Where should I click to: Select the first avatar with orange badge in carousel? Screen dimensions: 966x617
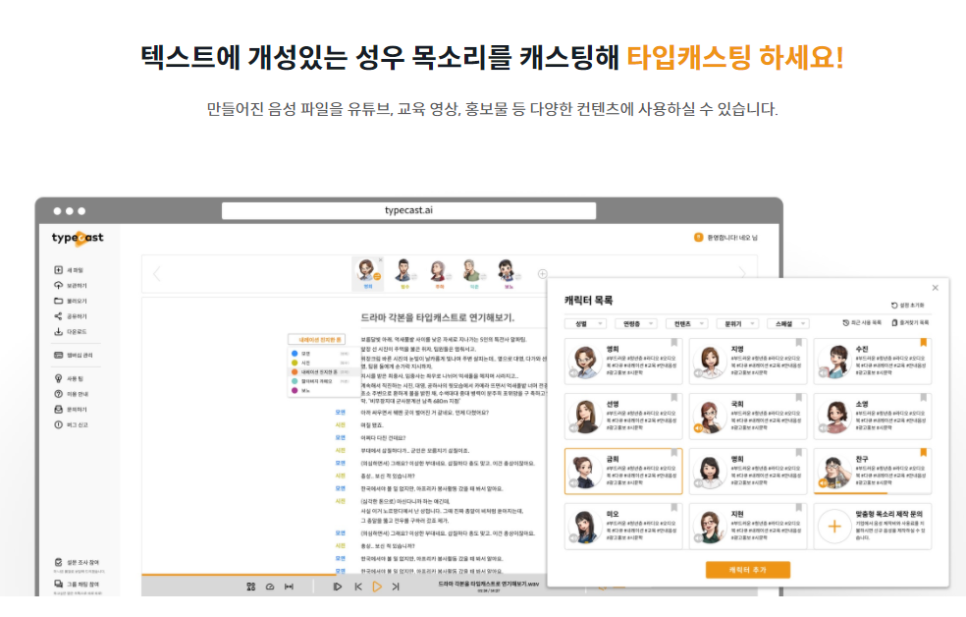368,273
